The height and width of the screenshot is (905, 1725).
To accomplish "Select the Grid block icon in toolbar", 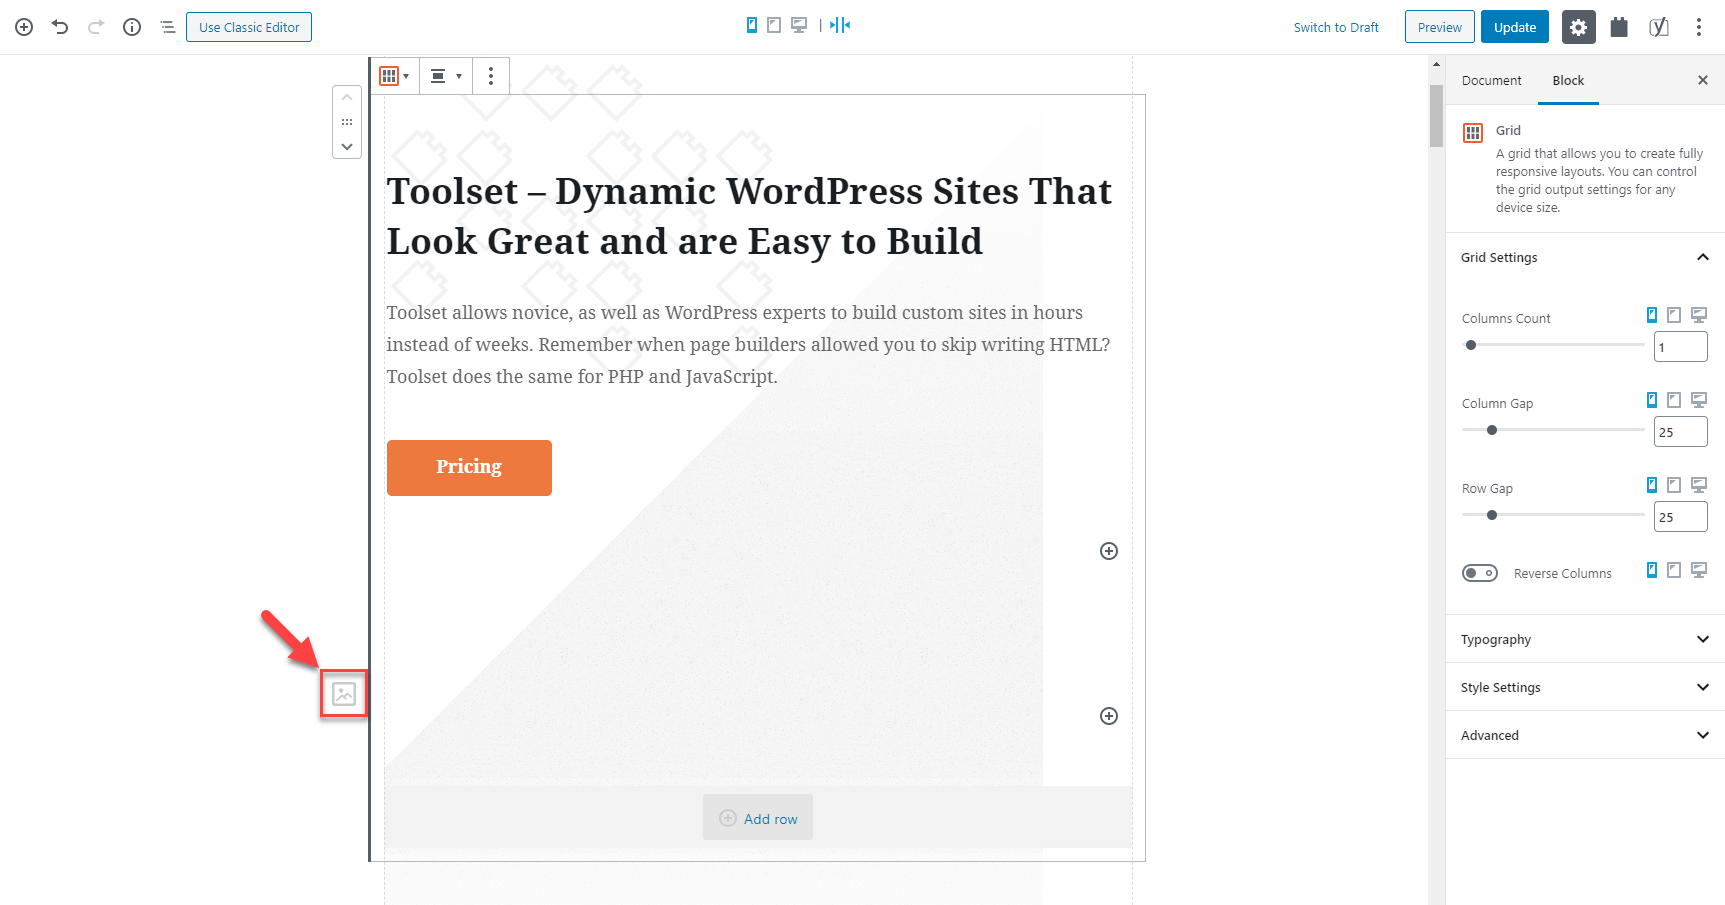I will coord(389,75).
